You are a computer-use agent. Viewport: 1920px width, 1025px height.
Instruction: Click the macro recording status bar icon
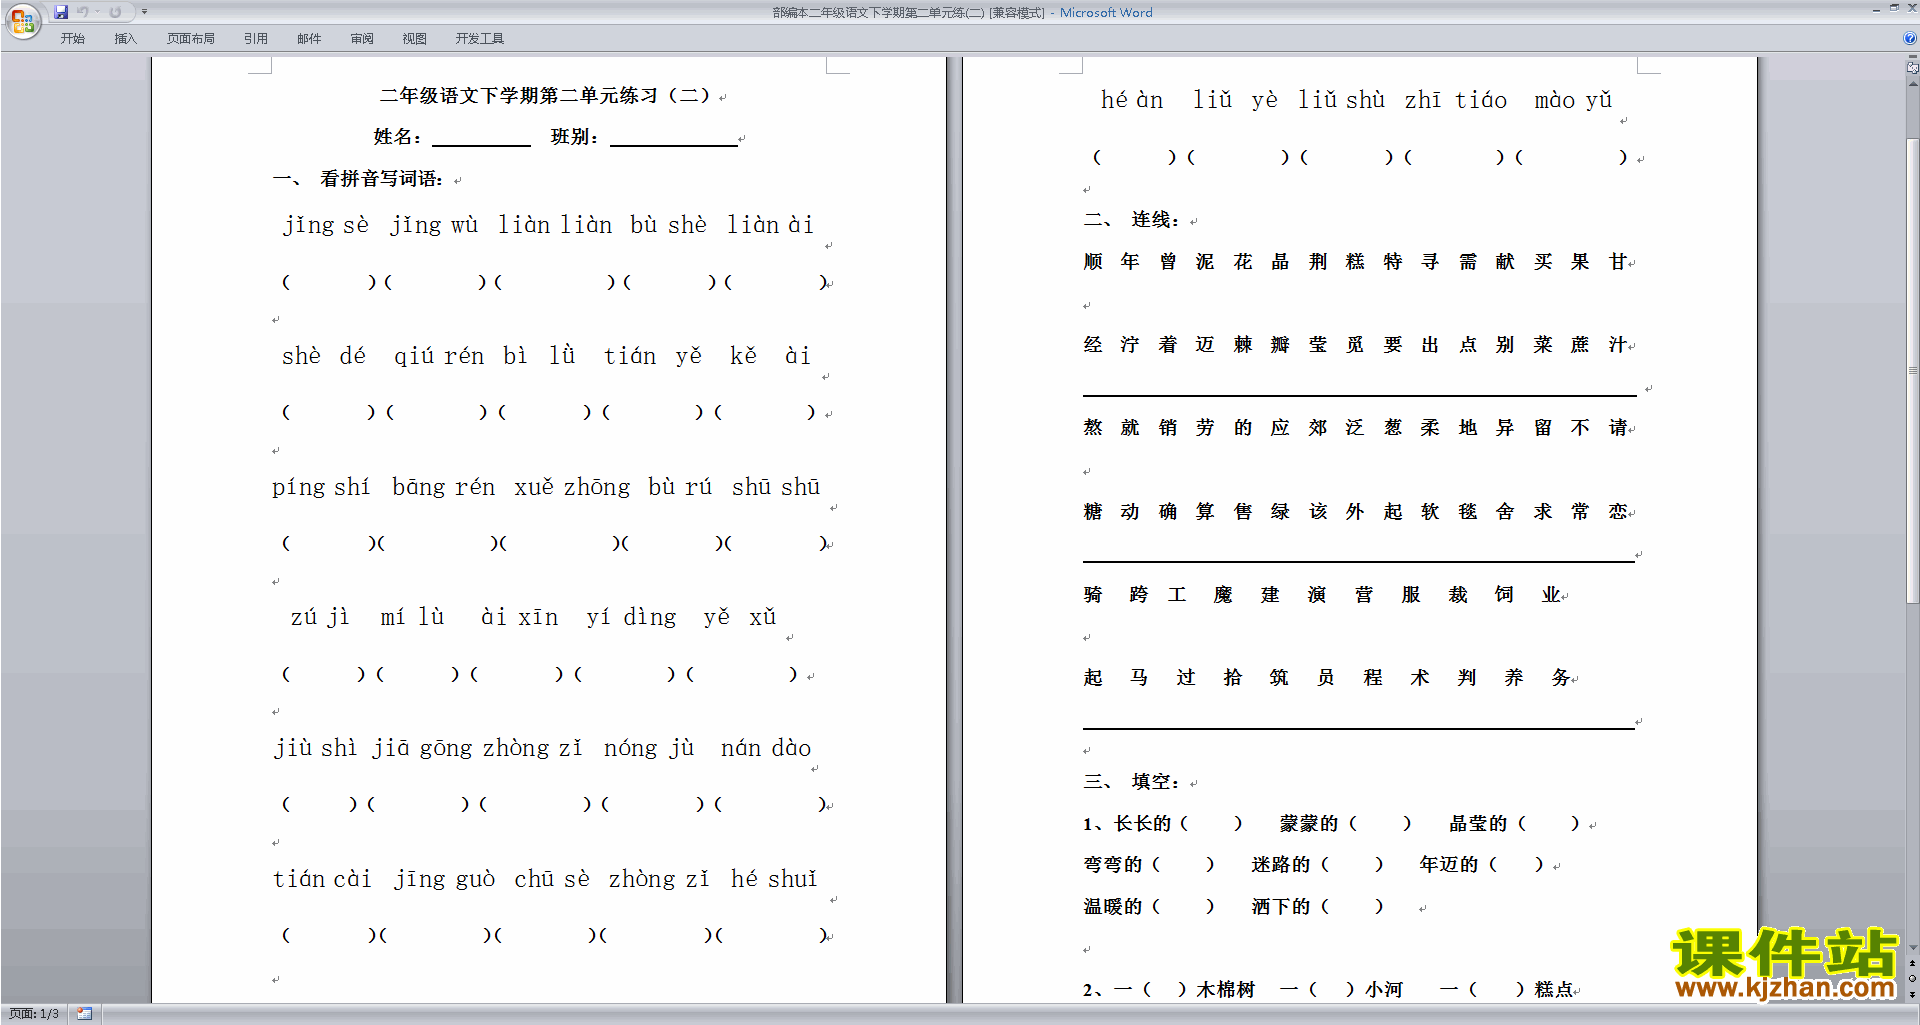pyautogui.click(x=84, y=1014)
